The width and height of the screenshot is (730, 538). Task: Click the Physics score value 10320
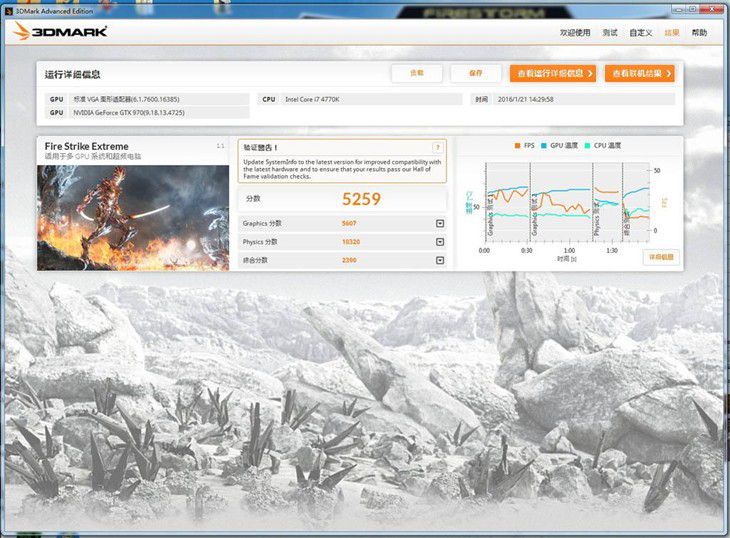pos(351,242)
